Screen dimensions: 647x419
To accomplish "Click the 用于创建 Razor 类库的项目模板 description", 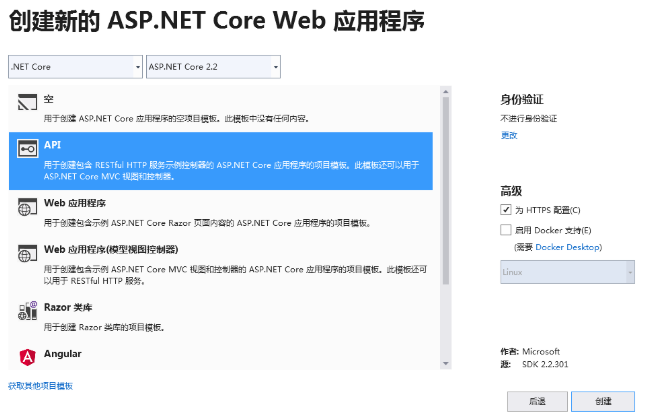I will [x=104, y=327].
